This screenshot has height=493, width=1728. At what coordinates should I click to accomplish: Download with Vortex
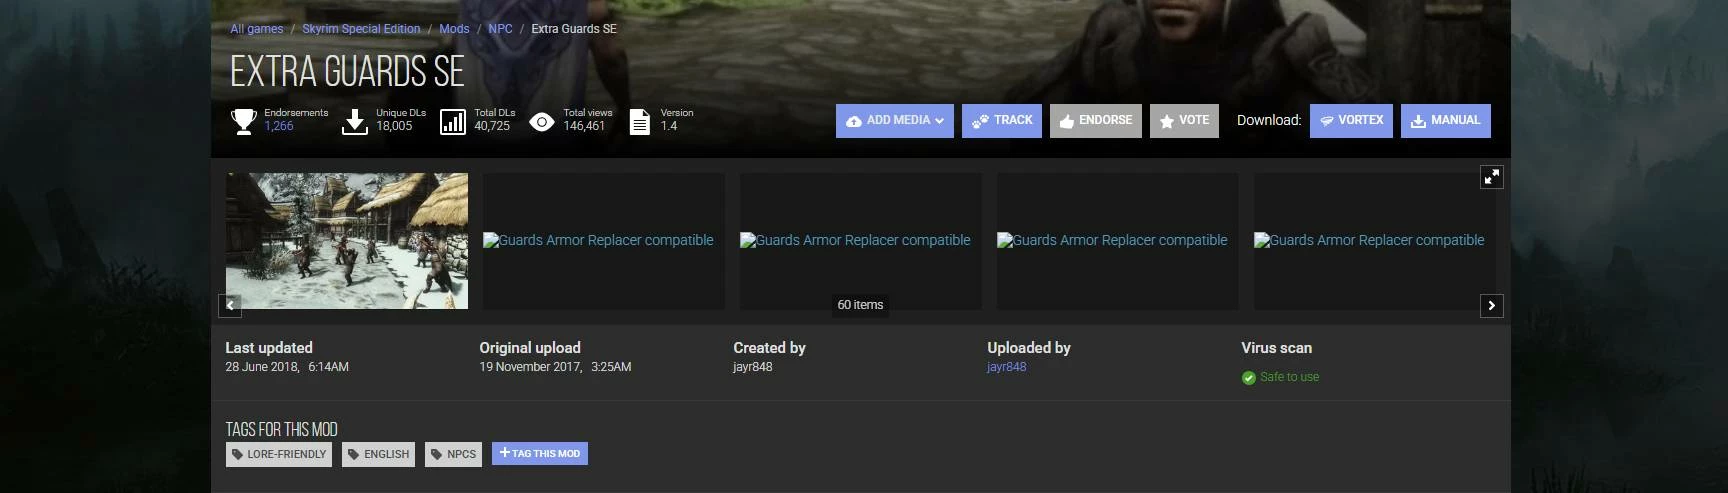pos(1351,121)
